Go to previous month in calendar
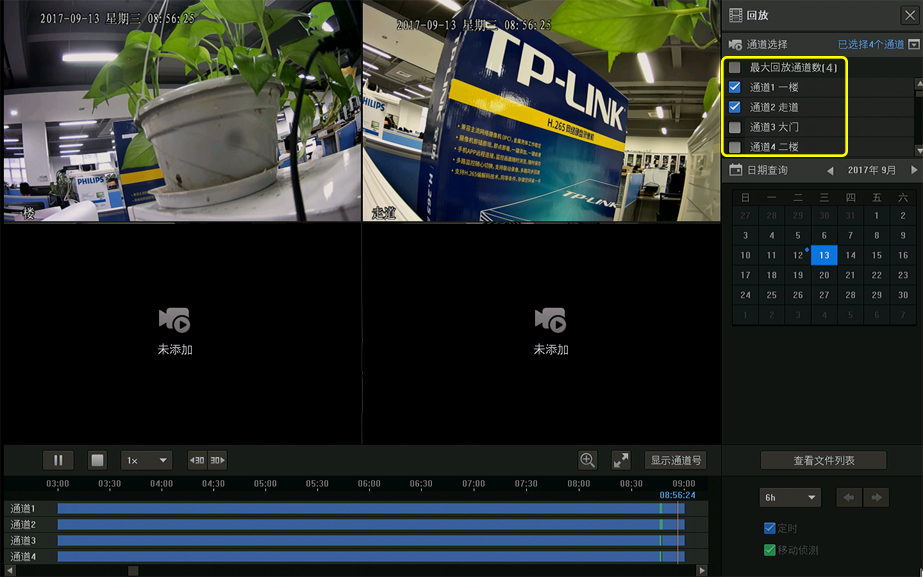The width and height of the screenshot is (923, 577). click(x=829, y=171)
